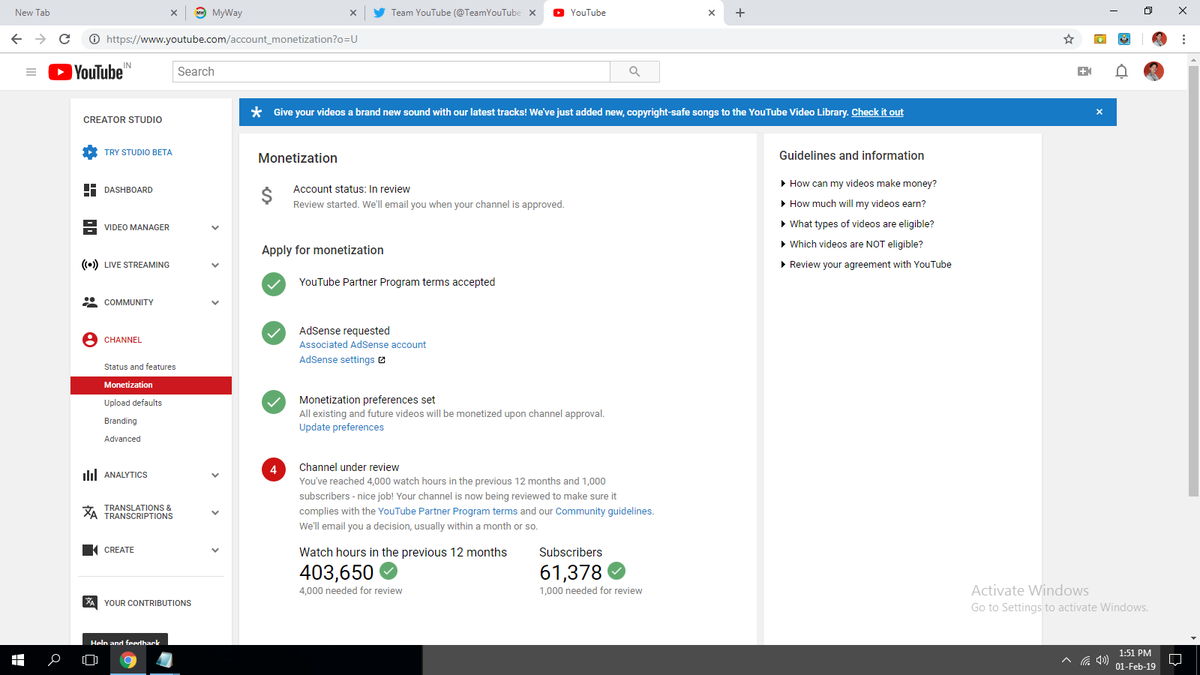1200x675 pixels.
Task: Open the upload video camera icon
Action: (1083, 72)
